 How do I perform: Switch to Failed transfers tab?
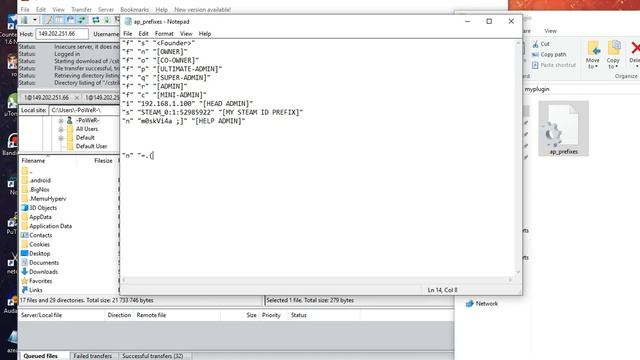click(x=93, y=356)
